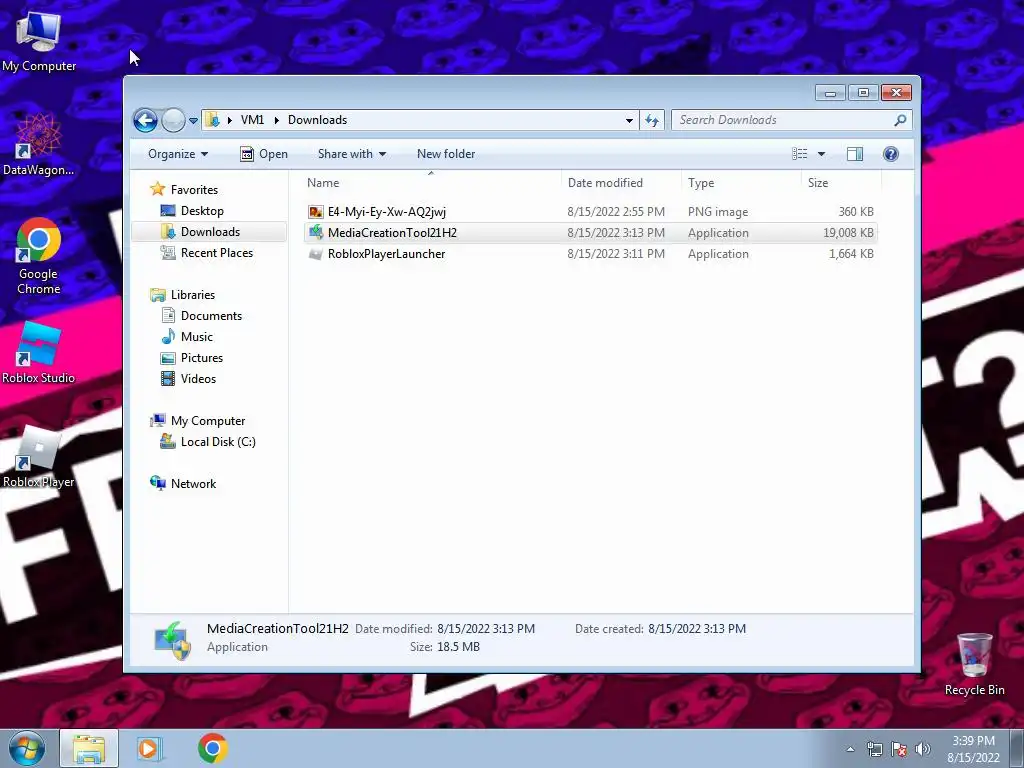Viewport: 1024px width, 768px height.
Task: Open the My Computer desktop icon
Action: 39,40
